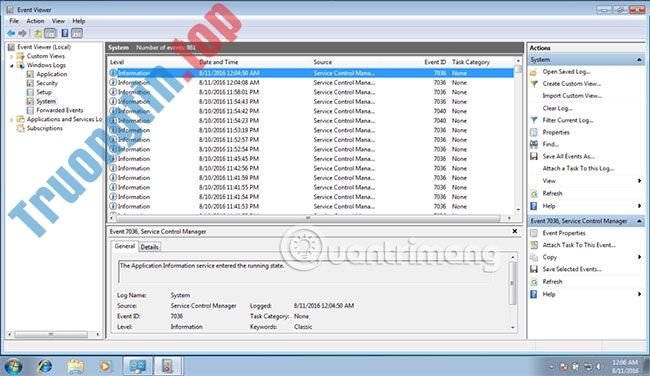Click the Application log icon in tree

(x=30, y=74)
